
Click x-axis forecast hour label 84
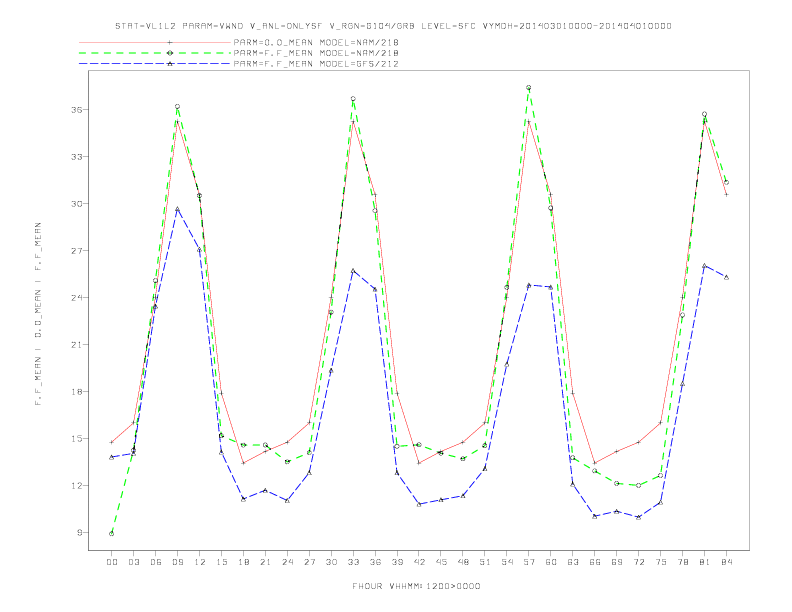pyautogui.click(x=726, y=562)
